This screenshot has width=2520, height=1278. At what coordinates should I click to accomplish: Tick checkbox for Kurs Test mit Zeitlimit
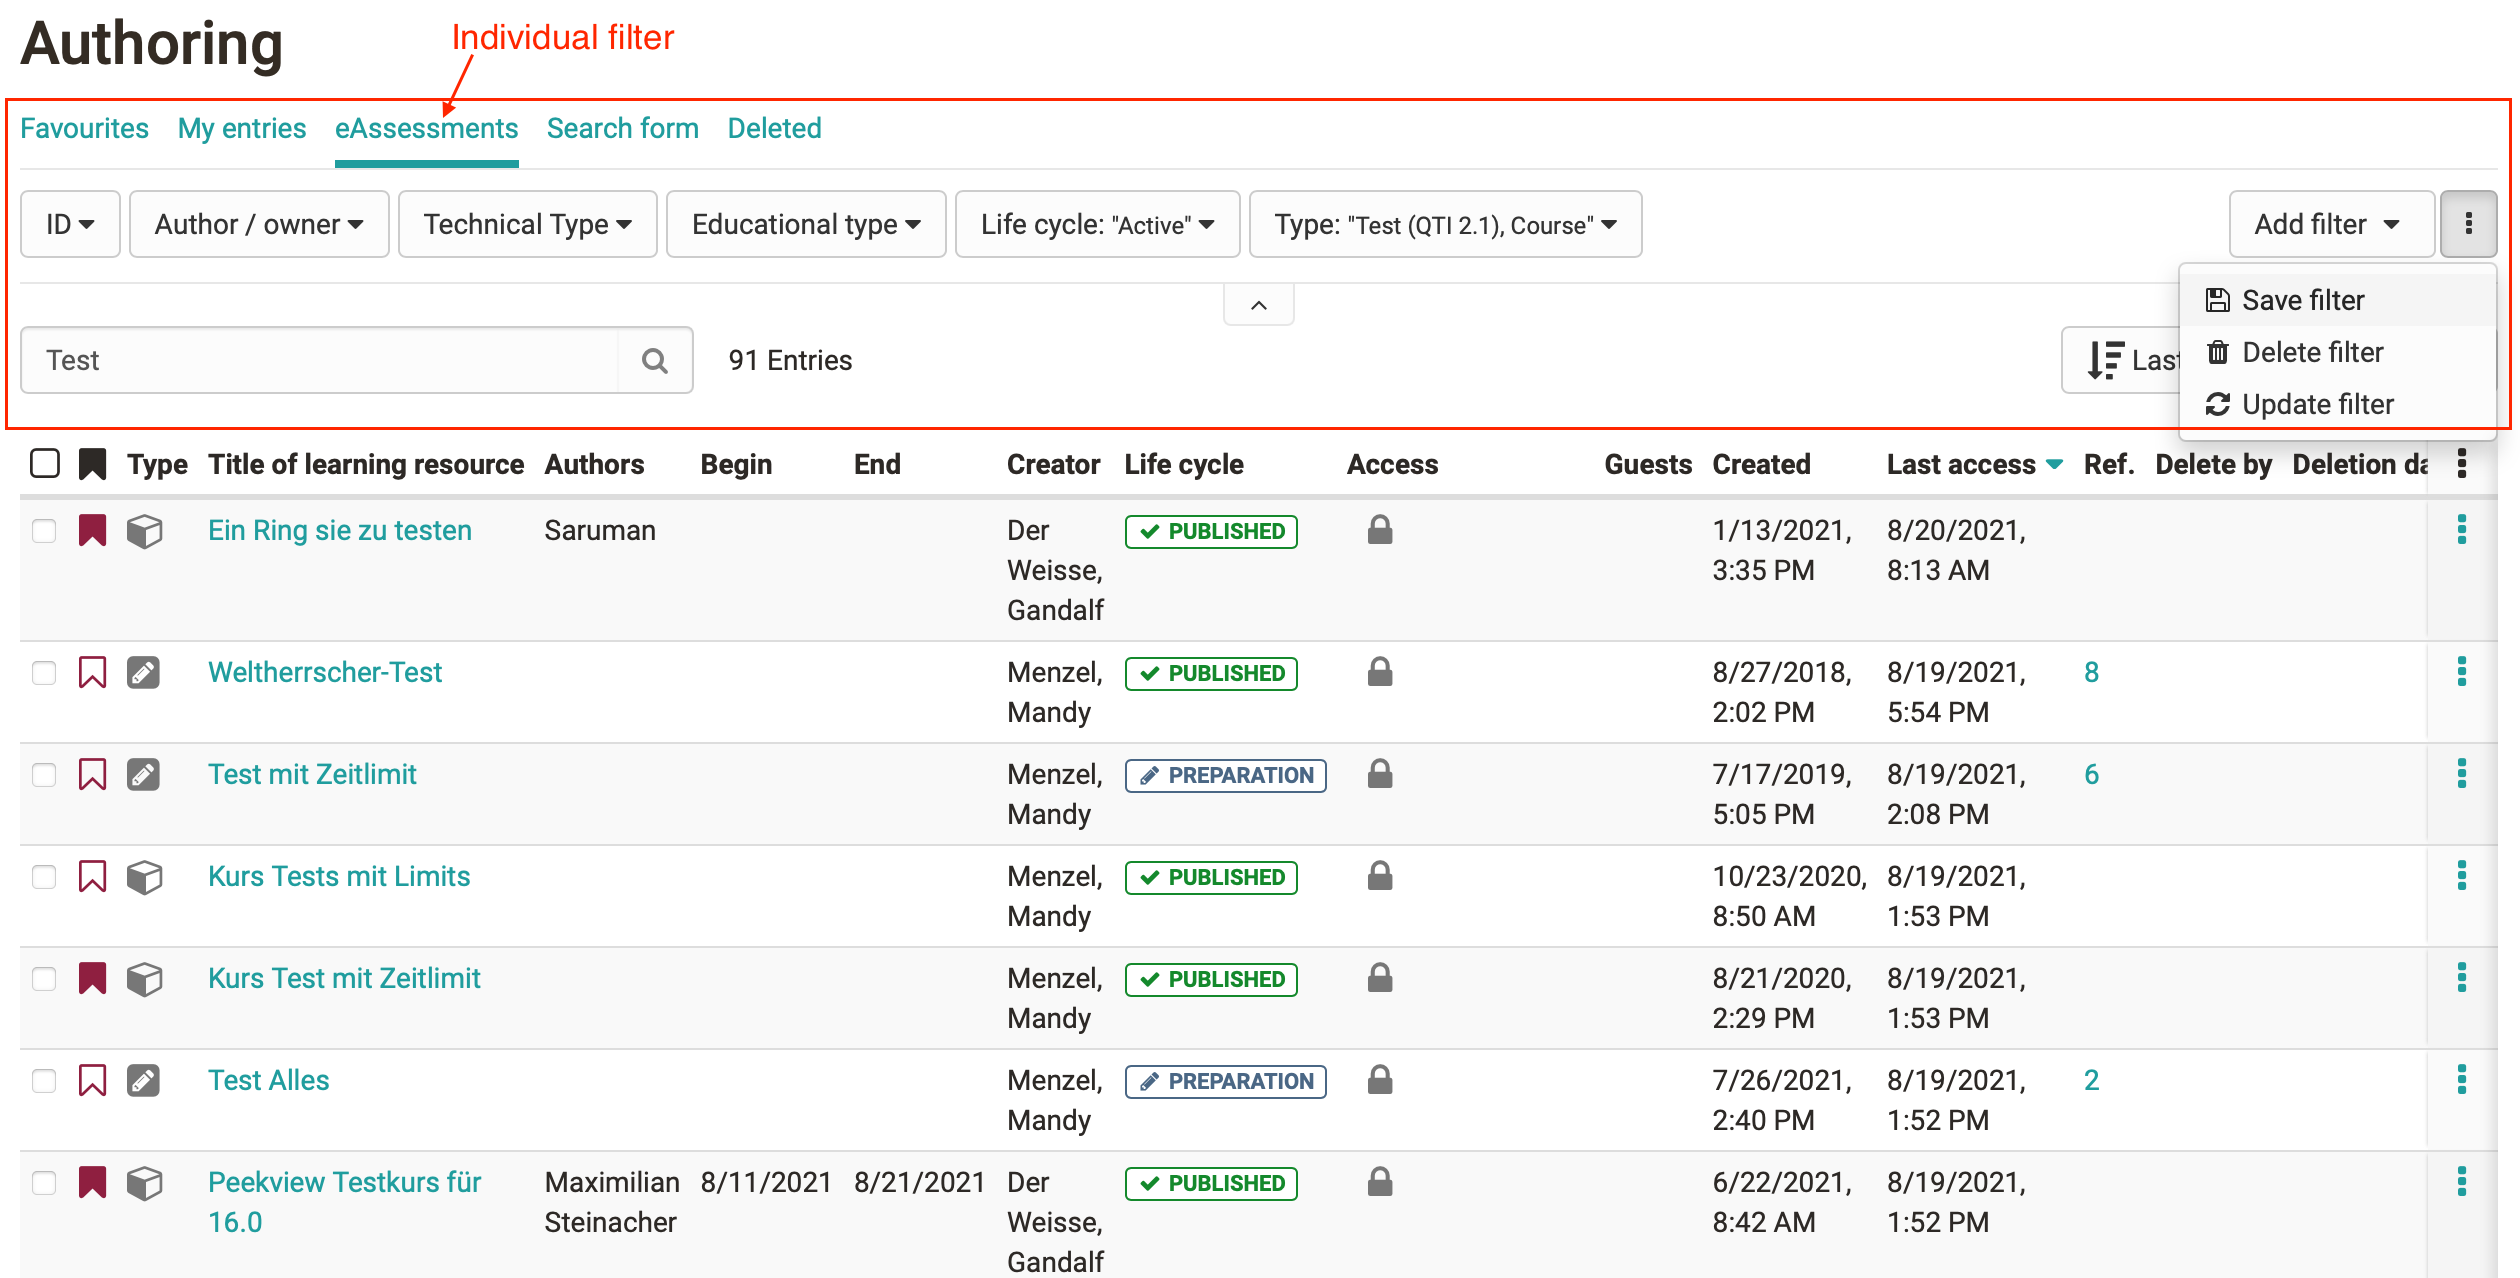click(44, 979)
